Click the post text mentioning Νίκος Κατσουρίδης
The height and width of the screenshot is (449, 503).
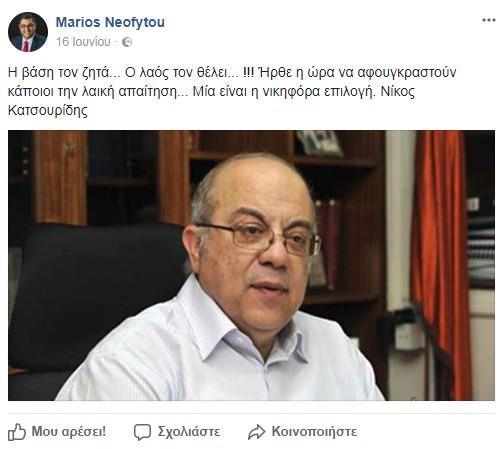pyautogui.click(x=232, y=91)
